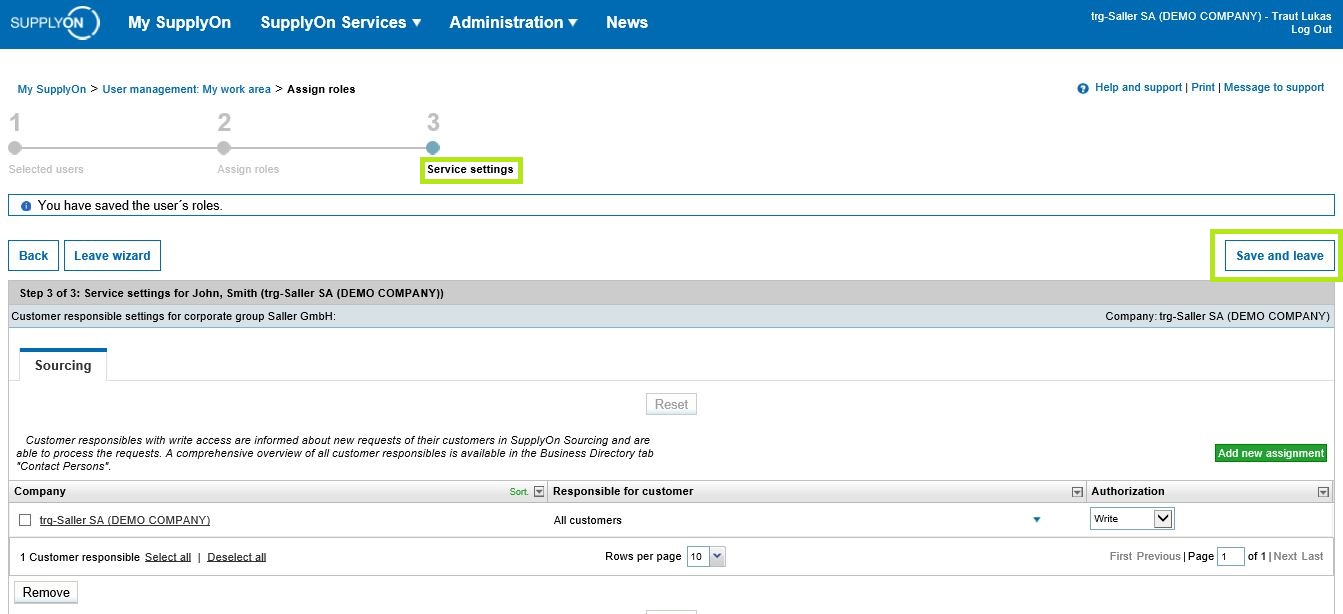Click the All customers cell text
The height and width of the screenshot is (614, 1343).
(588, 520)
